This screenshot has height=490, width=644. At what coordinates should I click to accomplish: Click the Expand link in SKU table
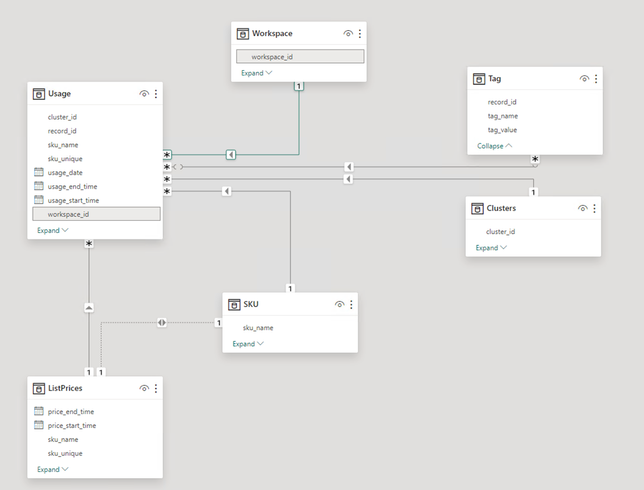[248, 344]
